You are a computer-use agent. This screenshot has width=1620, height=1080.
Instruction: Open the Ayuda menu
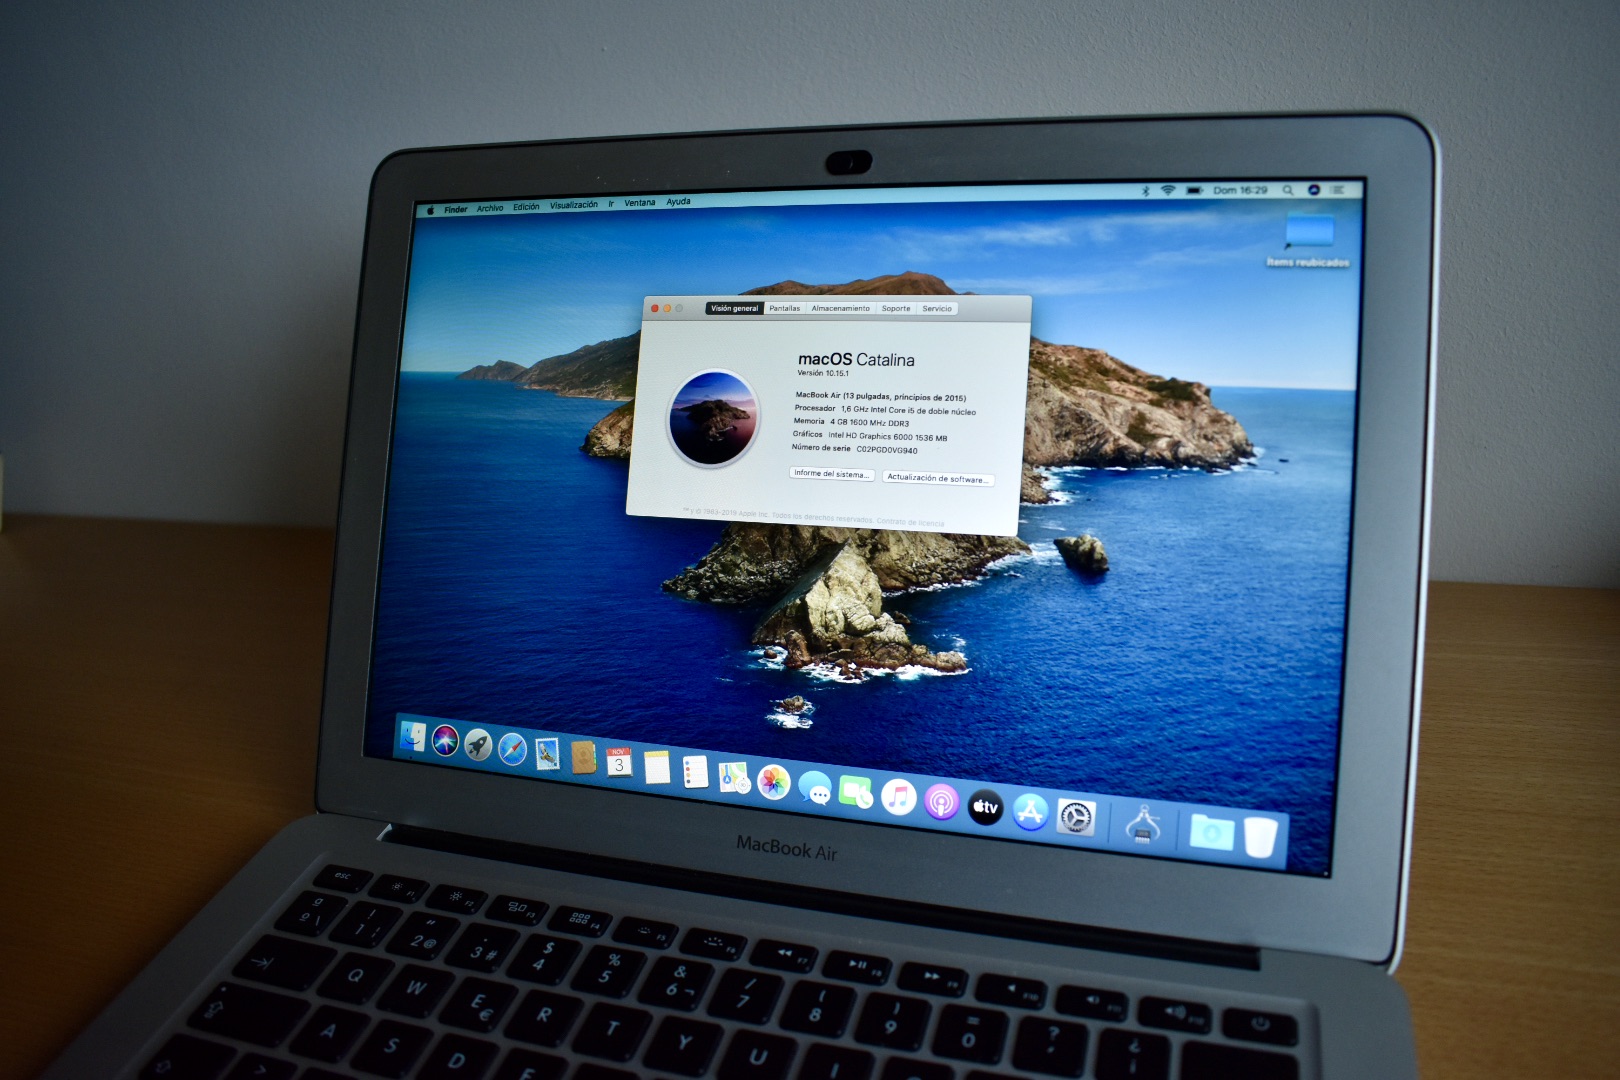(x=678, y=202)
